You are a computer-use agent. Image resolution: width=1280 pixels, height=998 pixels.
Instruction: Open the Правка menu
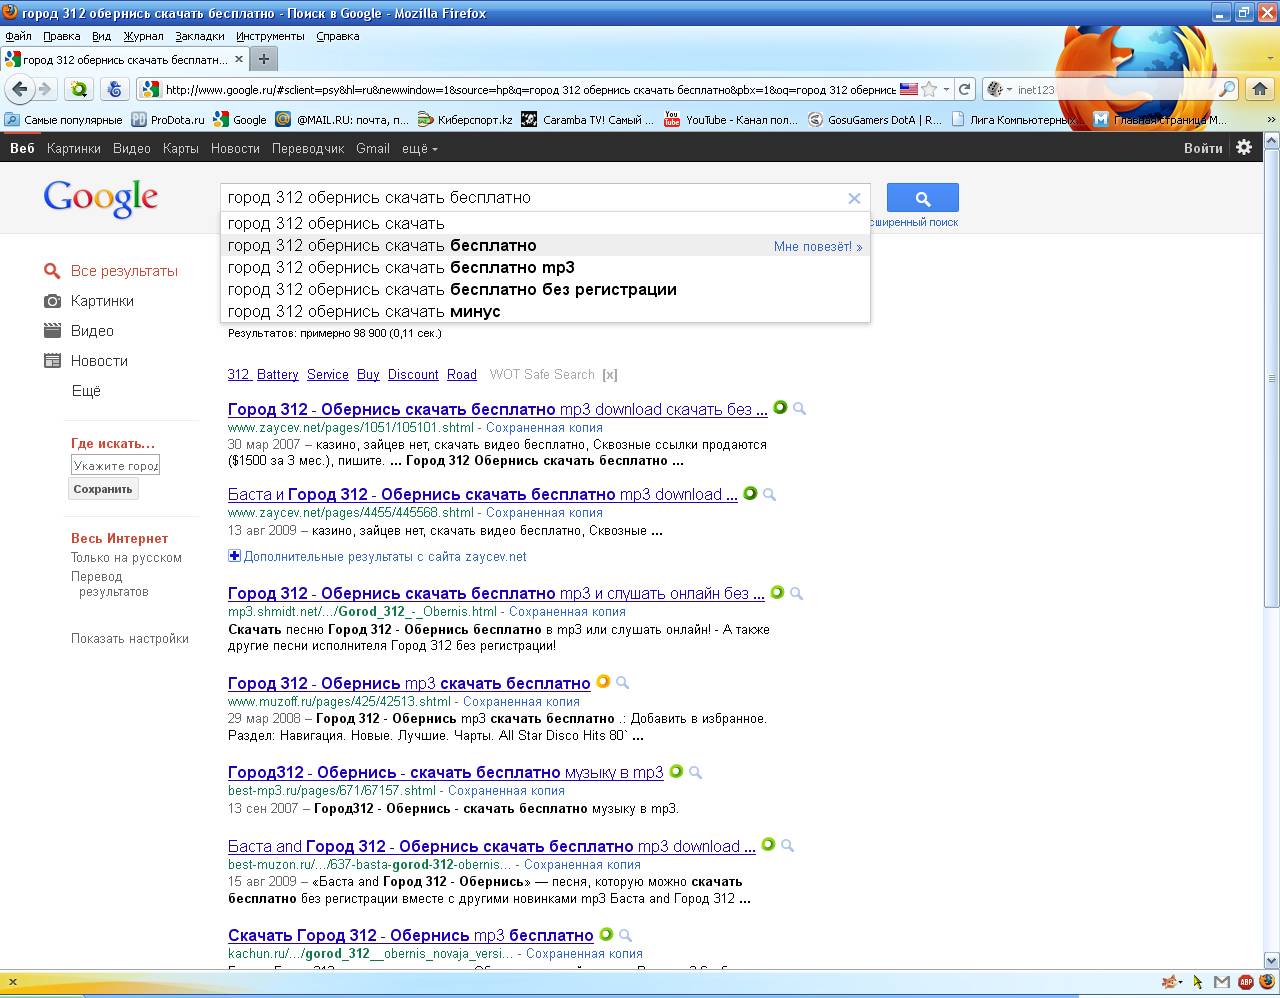coord(62,36)
